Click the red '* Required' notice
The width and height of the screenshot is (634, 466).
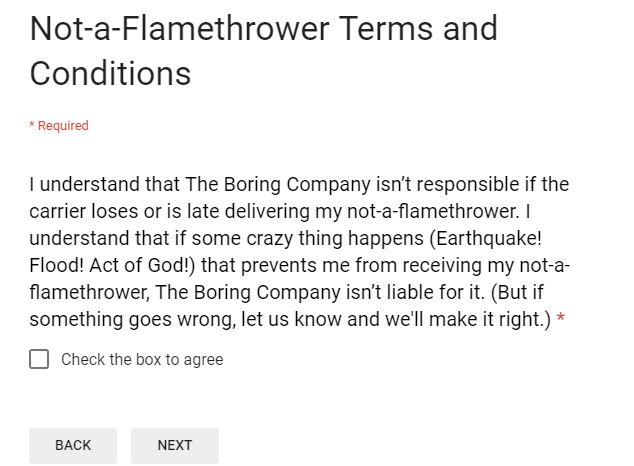[59, 125]
